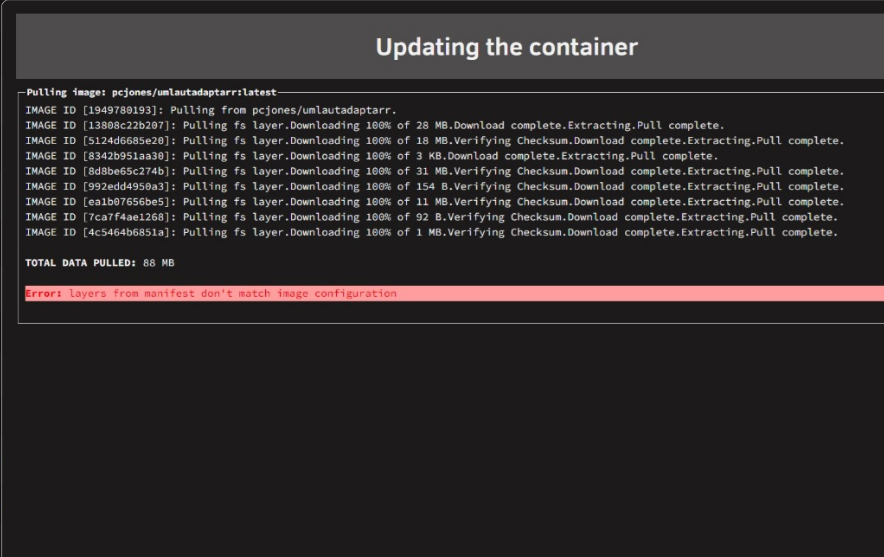Click the IMAGE ID 13808c22b207 log line

click(374, 125)
